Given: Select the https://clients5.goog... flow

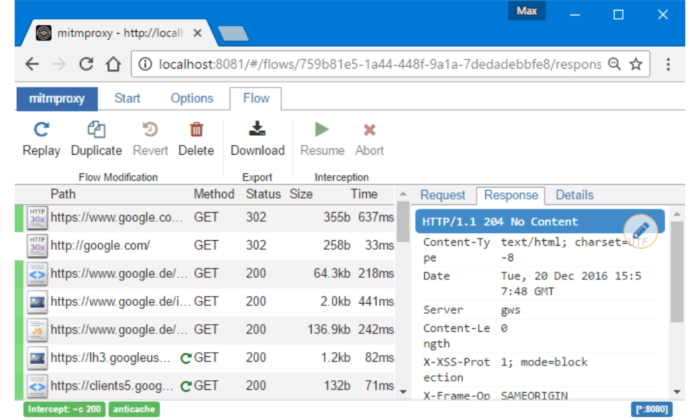Looking at the screenshot, I should point(205,386).
